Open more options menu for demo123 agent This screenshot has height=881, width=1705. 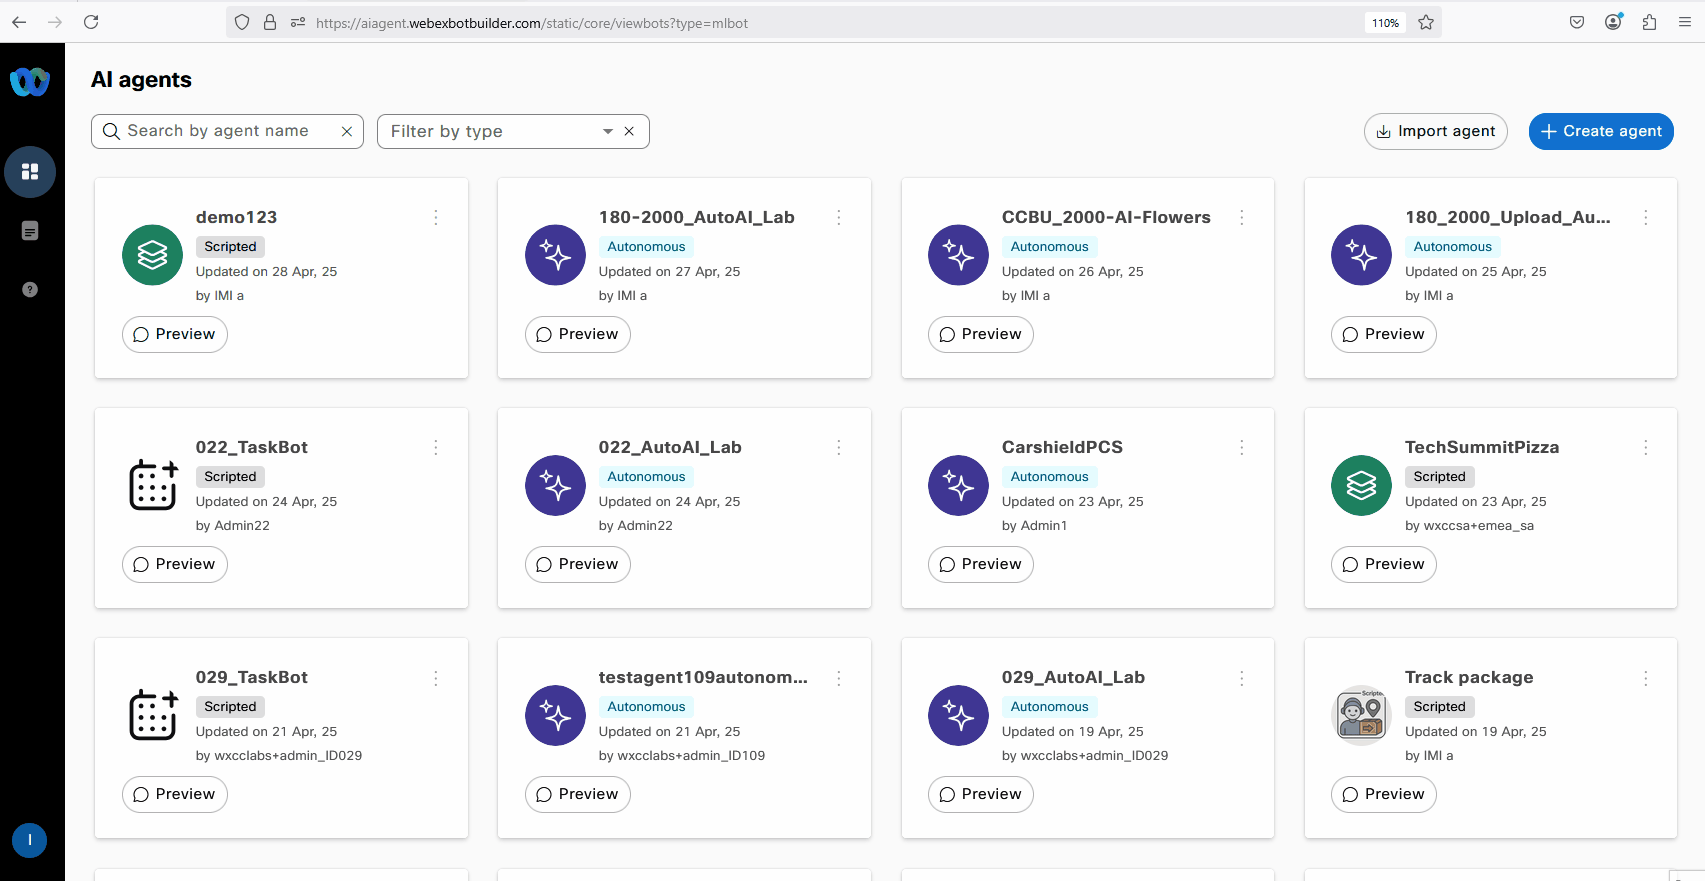[436, 218]
